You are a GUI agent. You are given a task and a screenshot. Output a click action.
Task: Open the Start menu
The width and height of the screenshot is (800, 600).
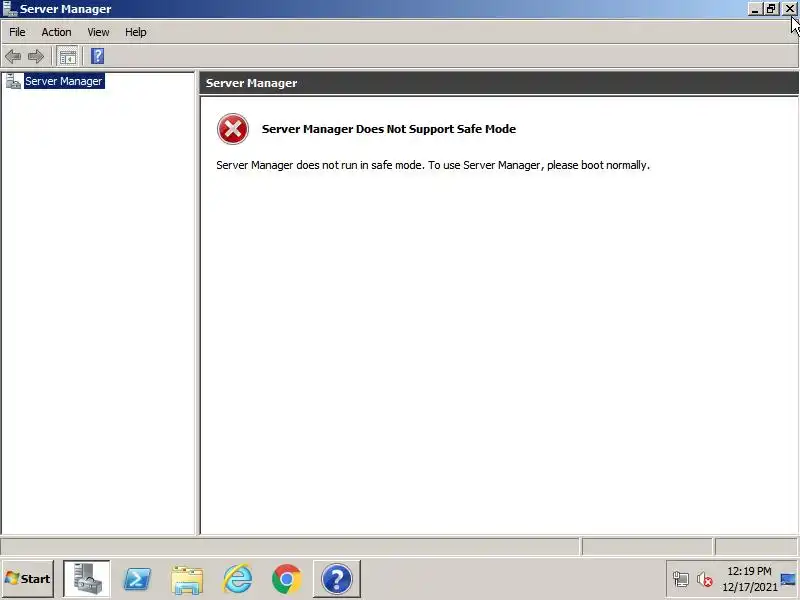click(x=28, y=579)
